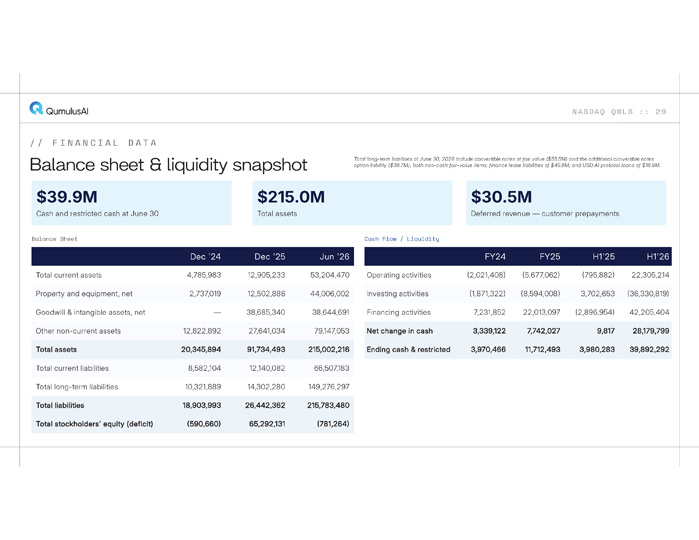699x540 pixels.
Task: Click the Jun '26 column header
Action: [334, 256]
